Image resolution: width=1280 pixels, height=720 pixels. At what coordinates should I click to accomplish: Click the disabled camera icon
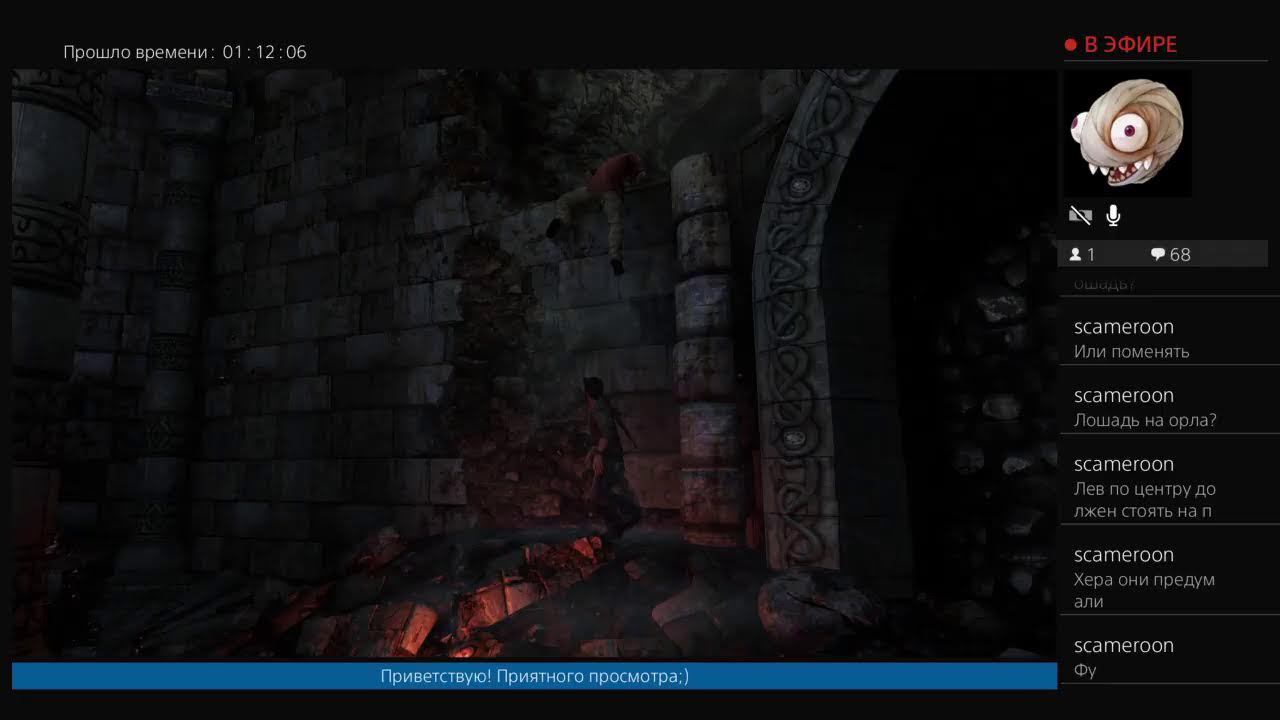[x=1079, y=215]
